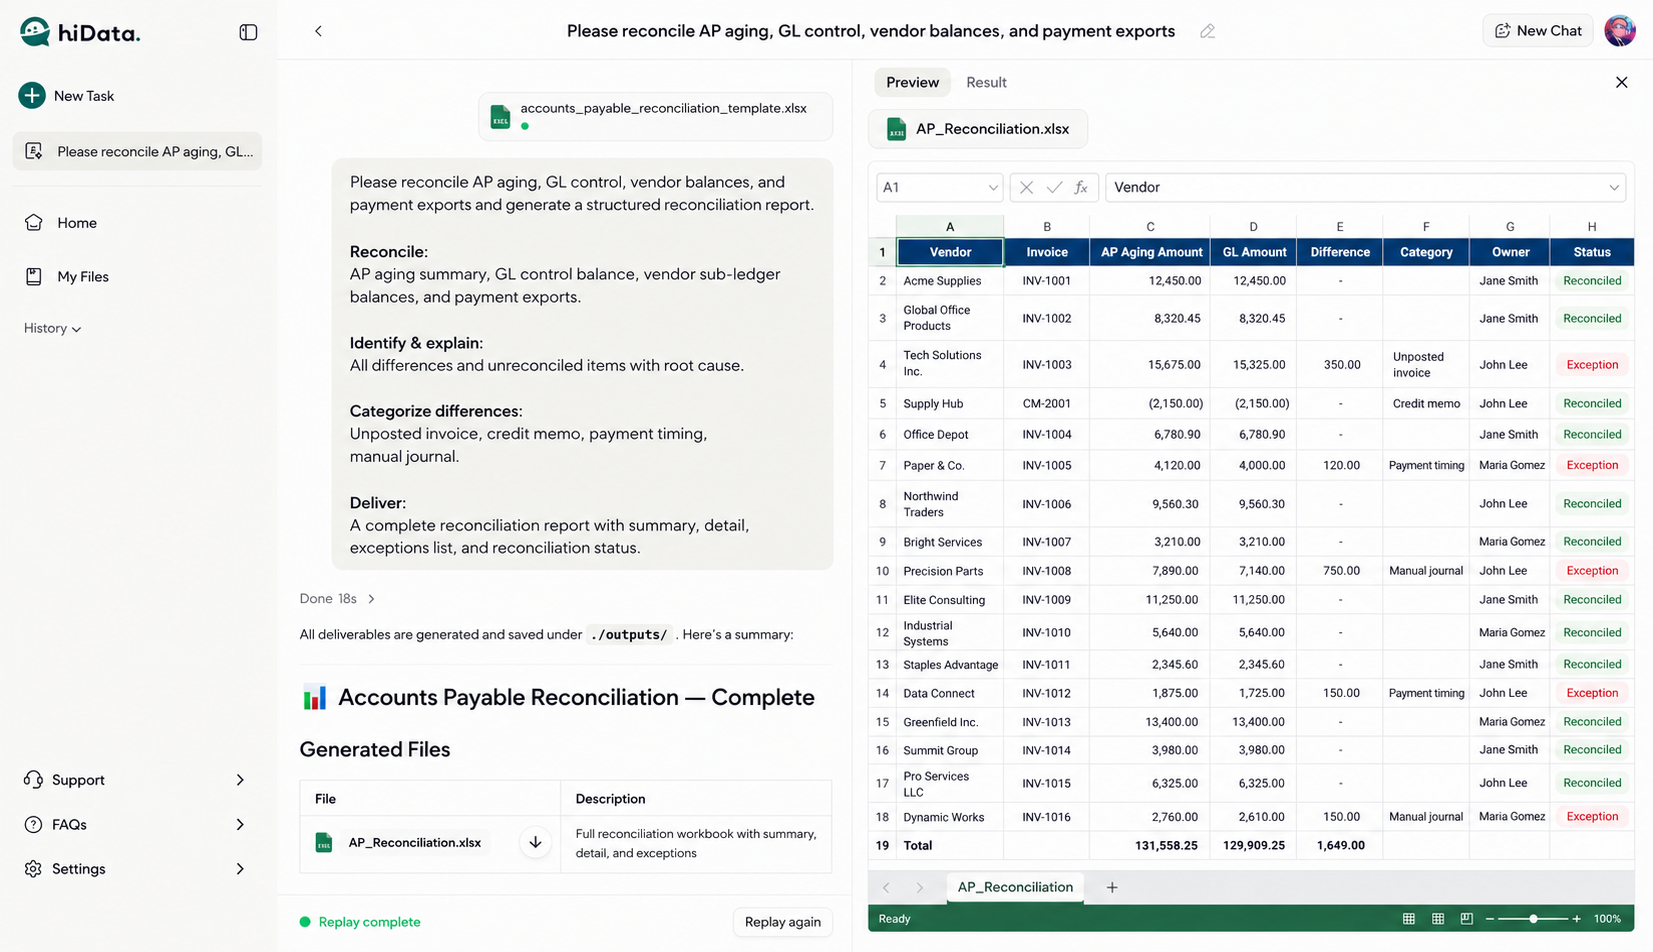Select row 10 header

coord(882,571)
